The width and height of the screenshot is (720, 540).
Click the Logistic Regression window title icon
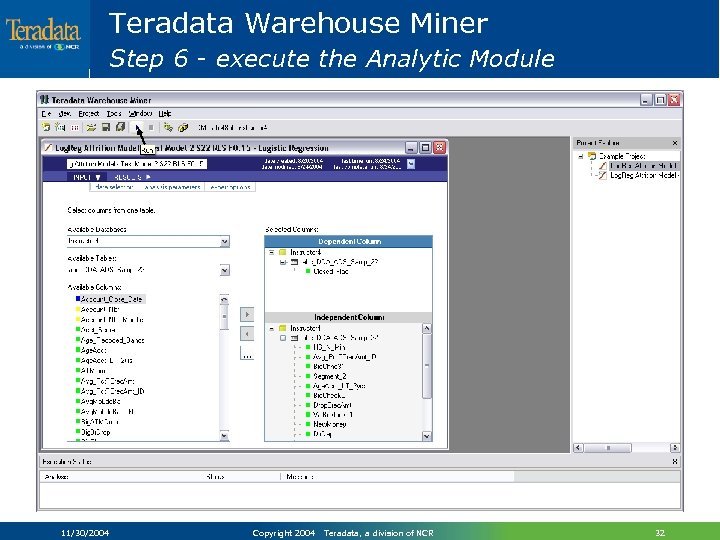click(x=48, y=147)
